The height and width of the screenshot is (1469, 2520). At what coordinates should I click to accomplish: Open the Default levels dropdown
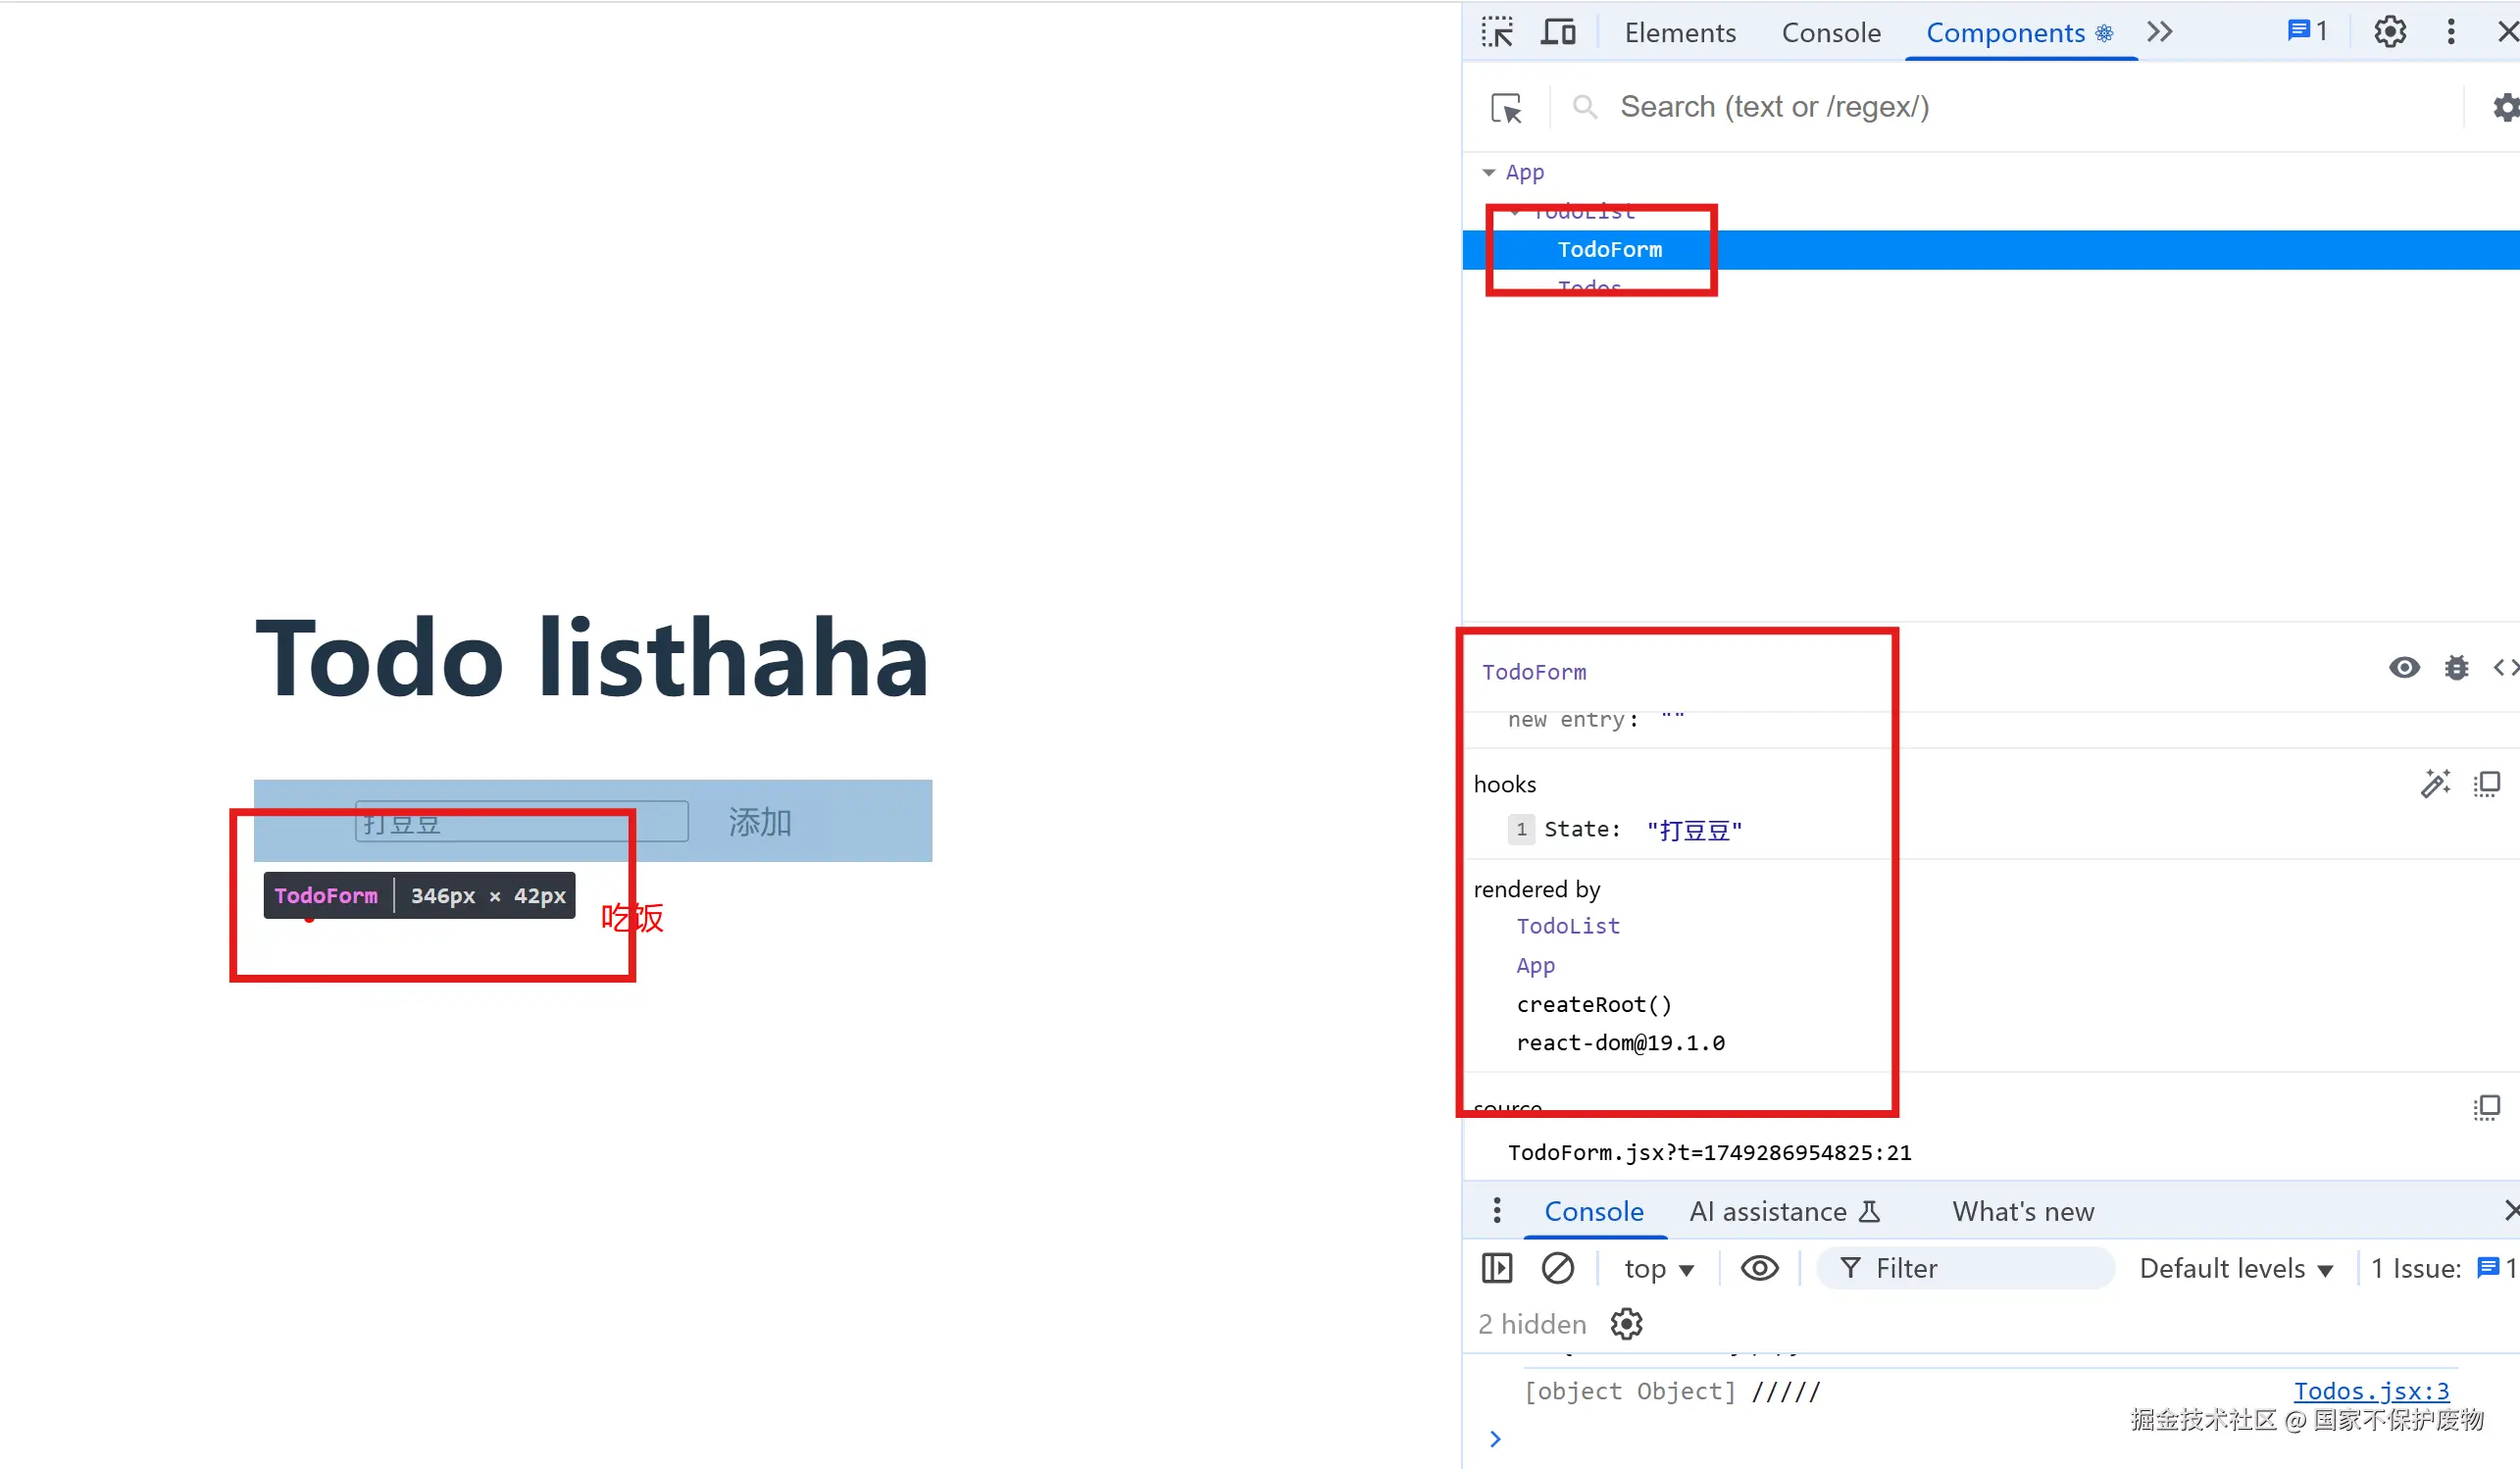pyautogui.click(x=2236, y=1269)
